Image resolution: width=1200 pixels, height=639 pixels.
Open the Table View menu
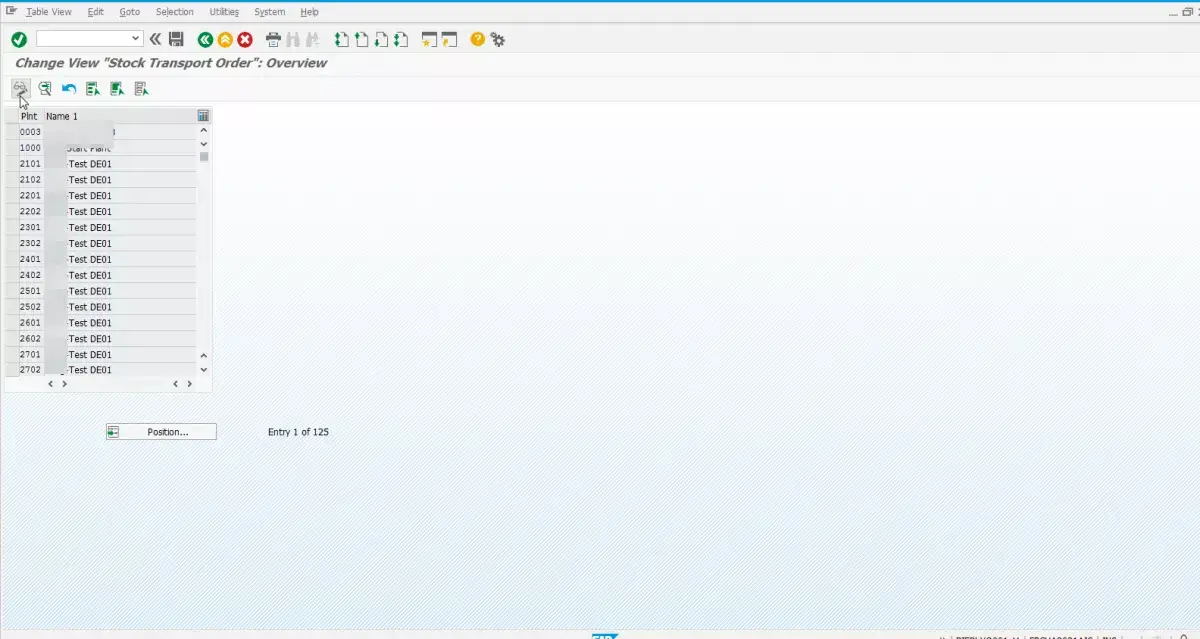tap(49, 12)
